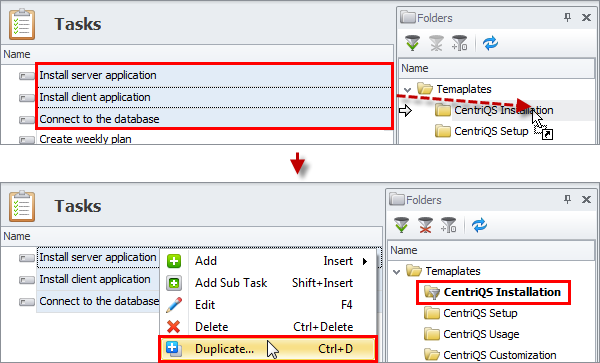Click the red-cross clear filter icon in bottom Folders panel
Viewport: 600px width, 363px height.
point(425,225)
